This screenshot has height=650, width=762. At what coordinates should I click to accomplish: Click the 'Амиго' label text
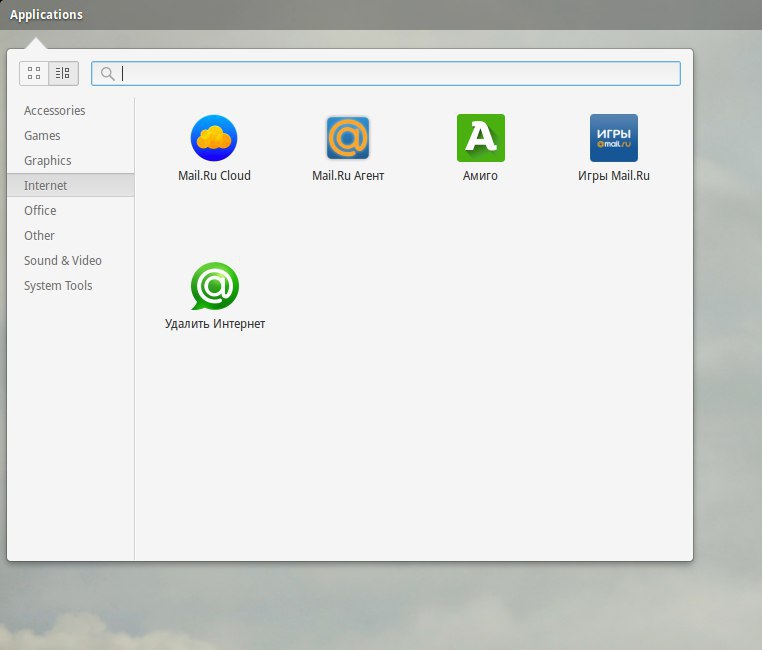click(x=480, y=176)
